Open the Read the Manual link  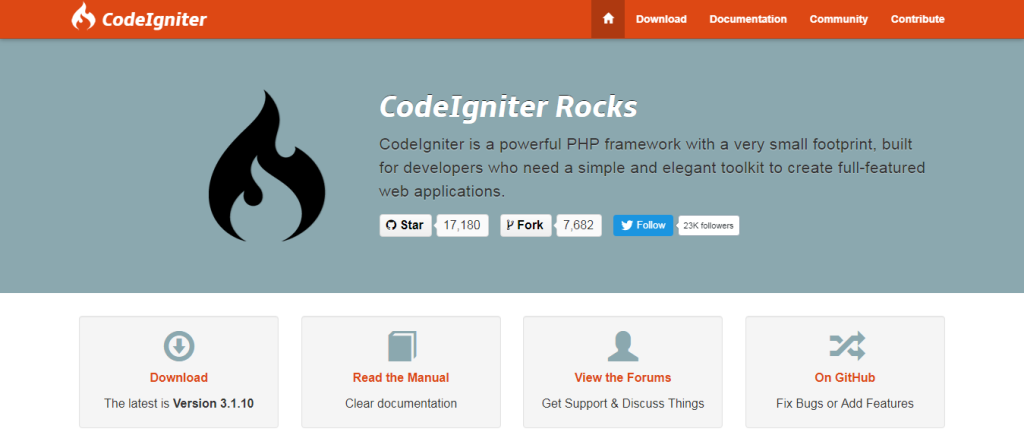point(401,377)
